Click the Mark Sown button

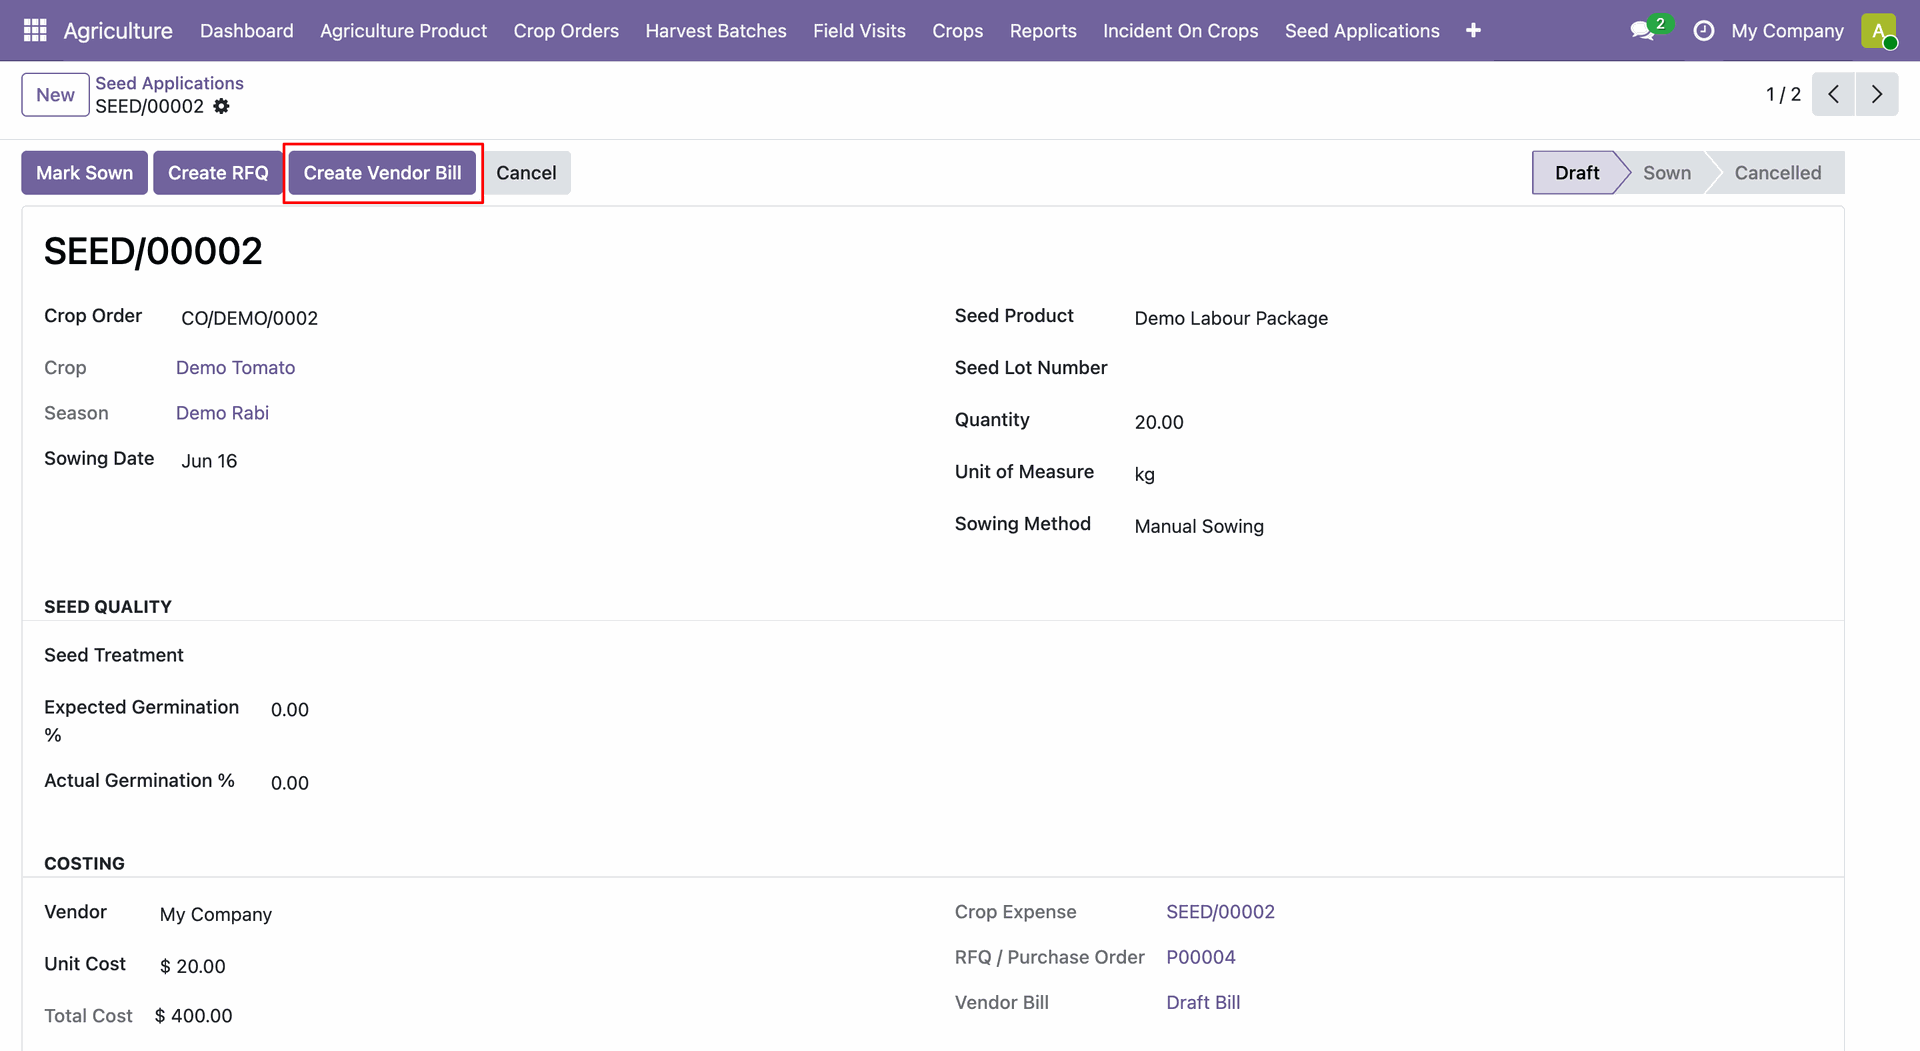pos(84,173)
